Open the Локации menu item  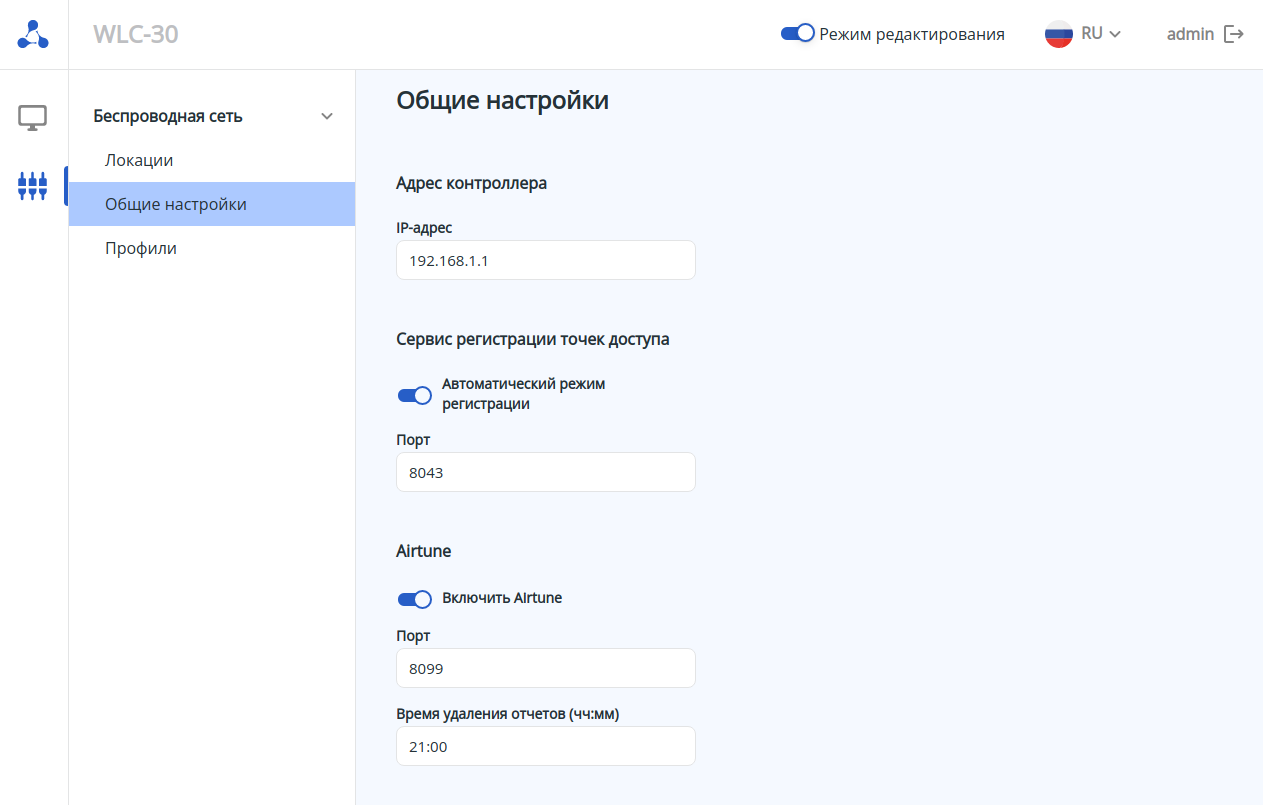pyautogui.click(x=139, y=160)
